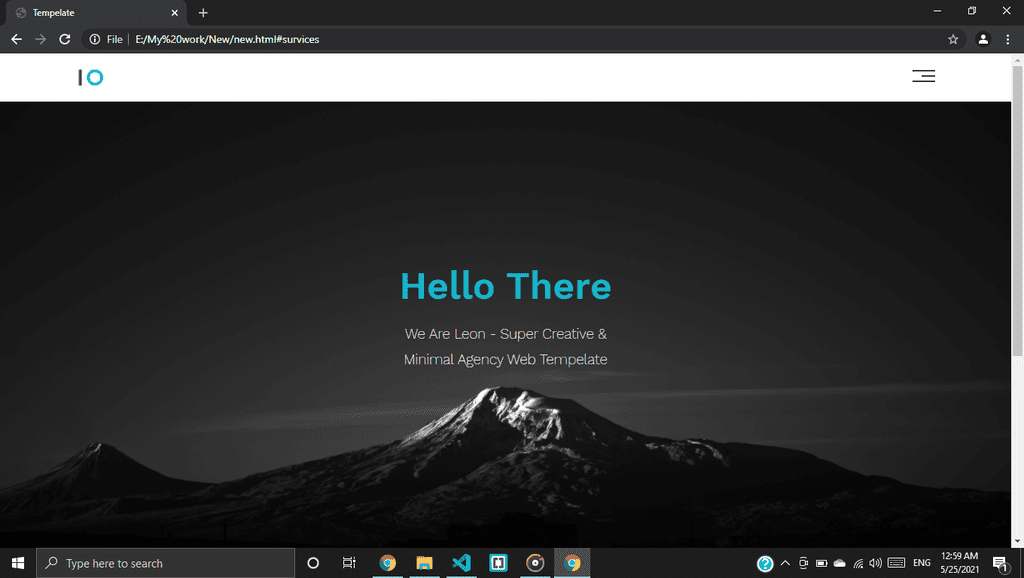Screen dimensions: 1024x578
Task: Click 'Minimal Agency Web Tempelate' text
Action: coord(505,359)
